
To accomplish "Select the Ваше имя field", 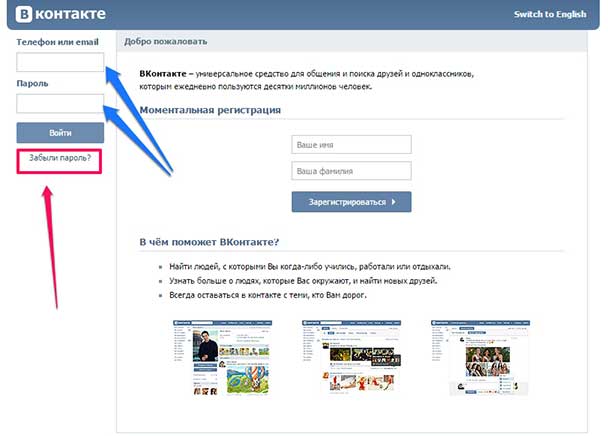I will (351, 145).
